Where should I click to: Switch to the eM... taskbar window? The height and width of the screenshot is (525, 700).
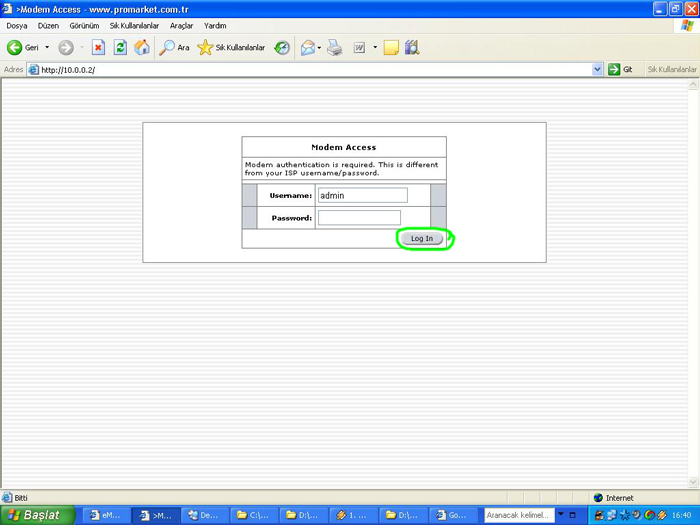click(107, 515)
